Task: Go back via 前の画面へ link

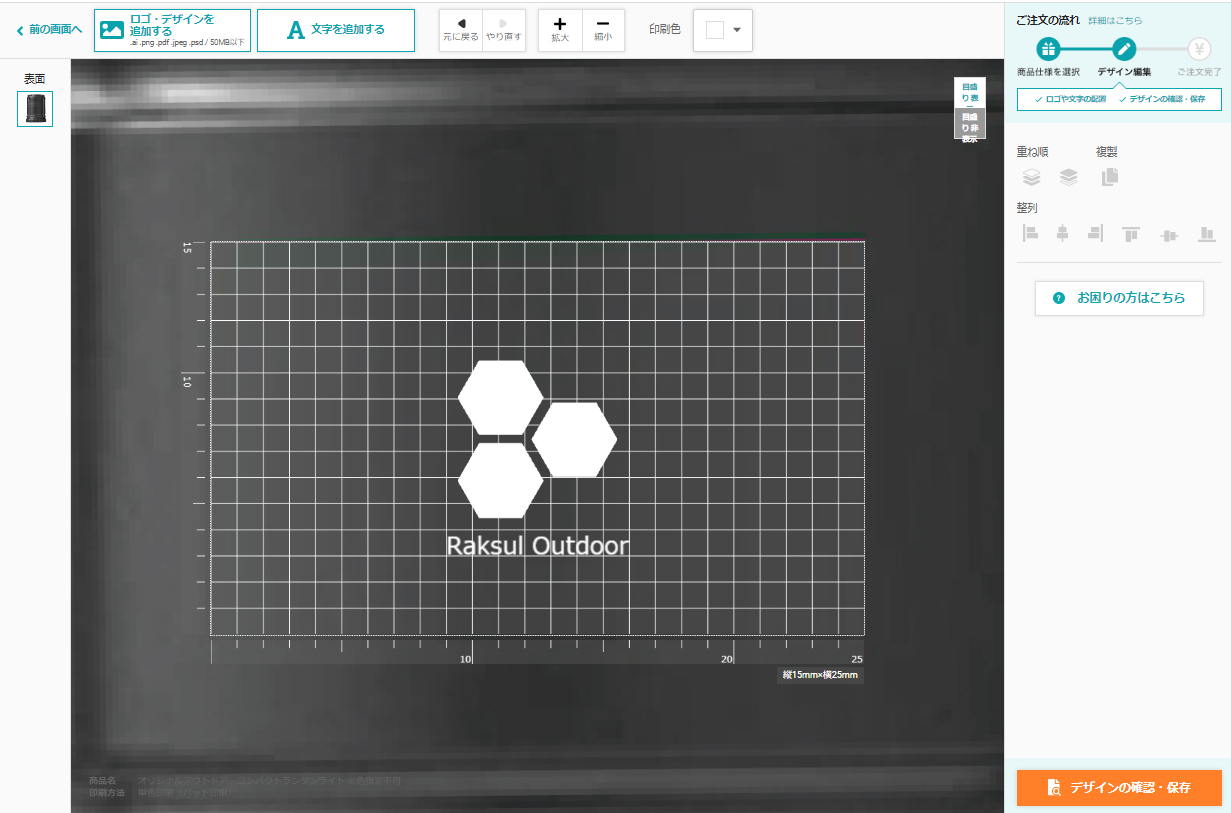Action: point(49,30)
